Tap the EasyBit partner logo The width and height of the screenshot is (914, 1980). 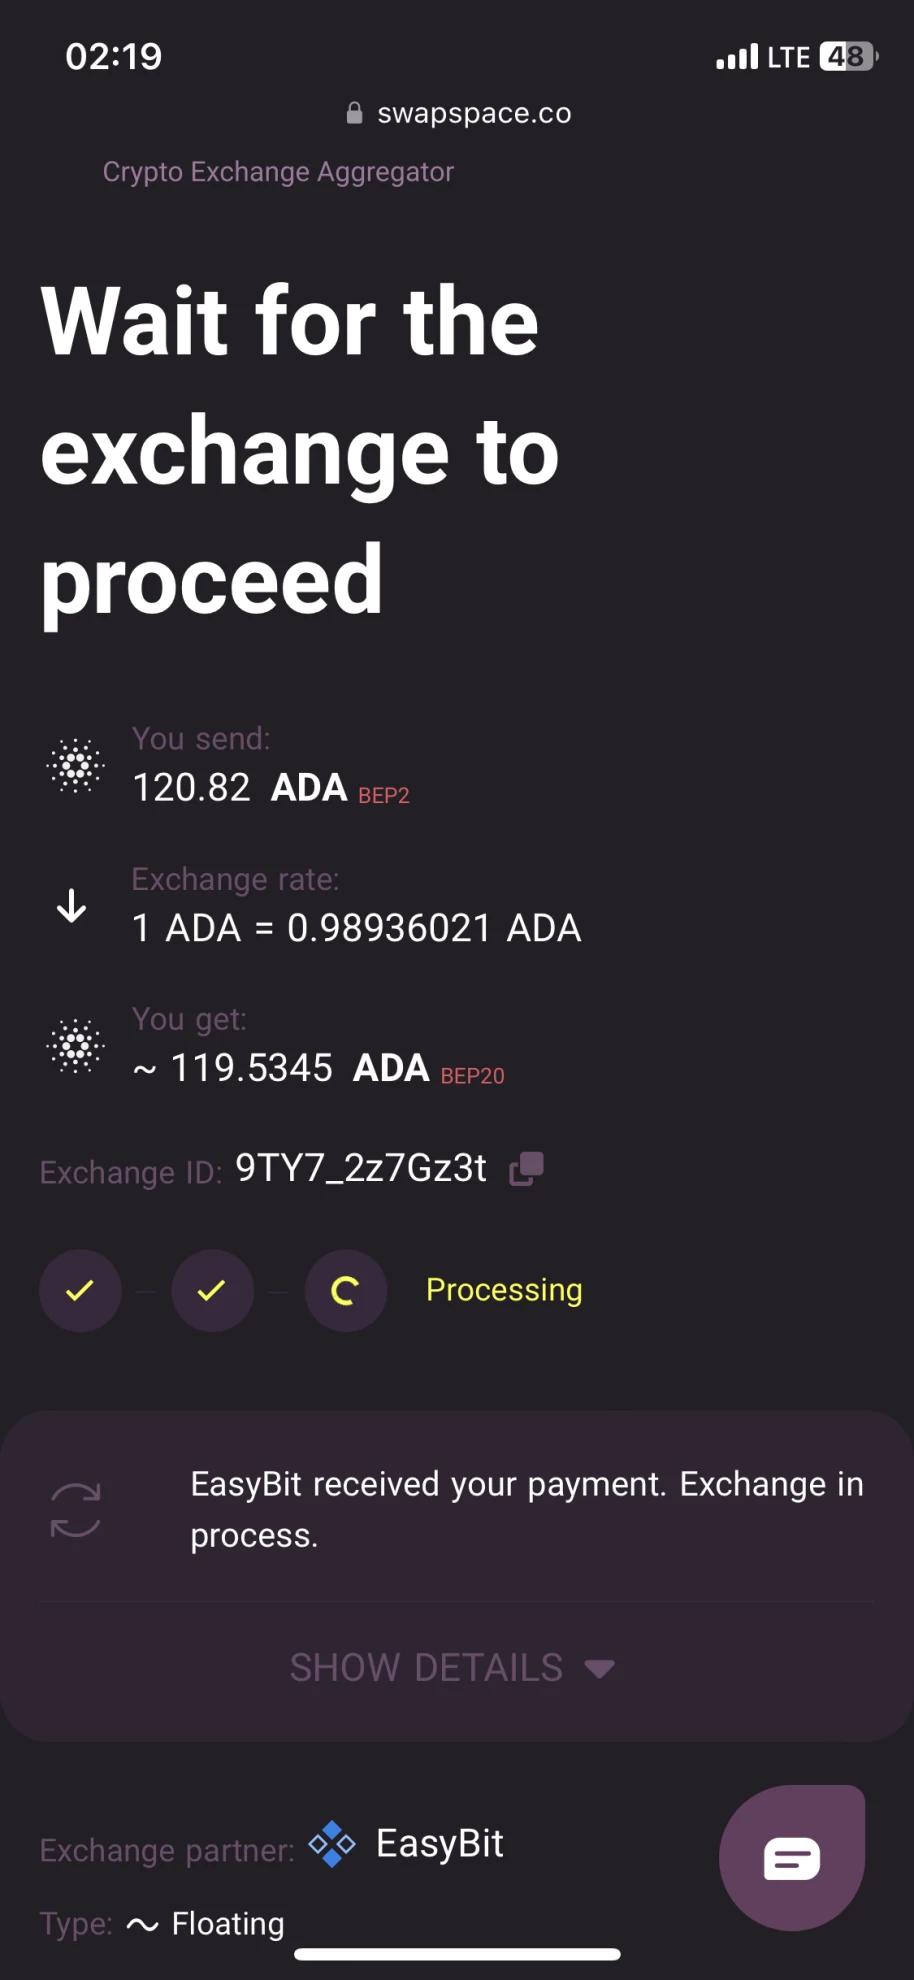point(332,1844)
